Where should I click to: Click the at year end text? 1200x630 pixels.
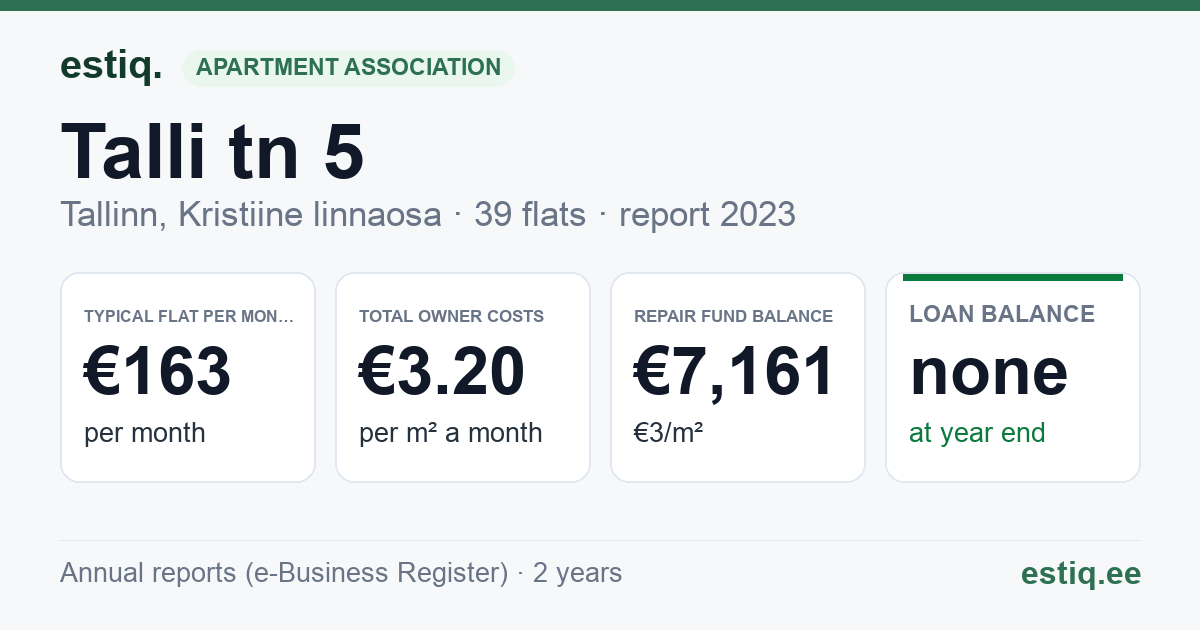977,433
